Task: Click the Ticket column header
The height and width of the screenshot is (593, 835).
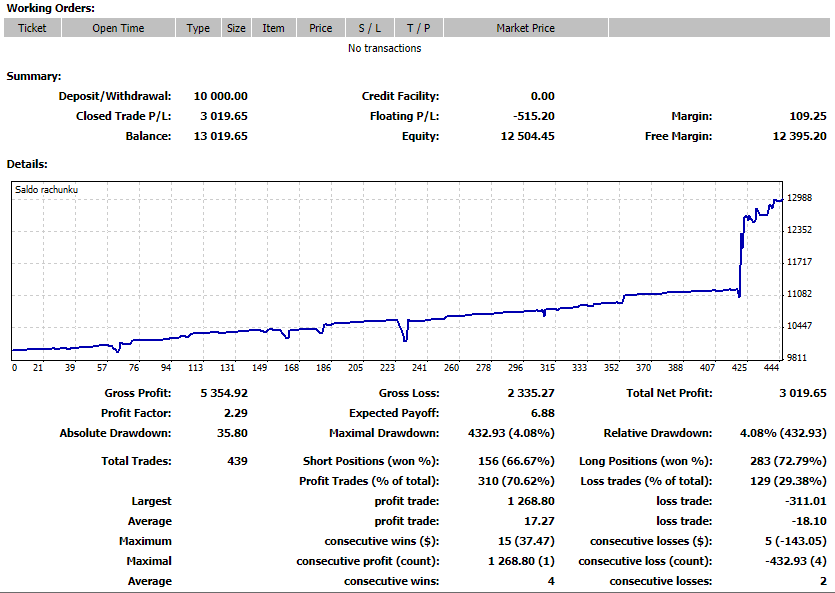Action: [32, 28]
